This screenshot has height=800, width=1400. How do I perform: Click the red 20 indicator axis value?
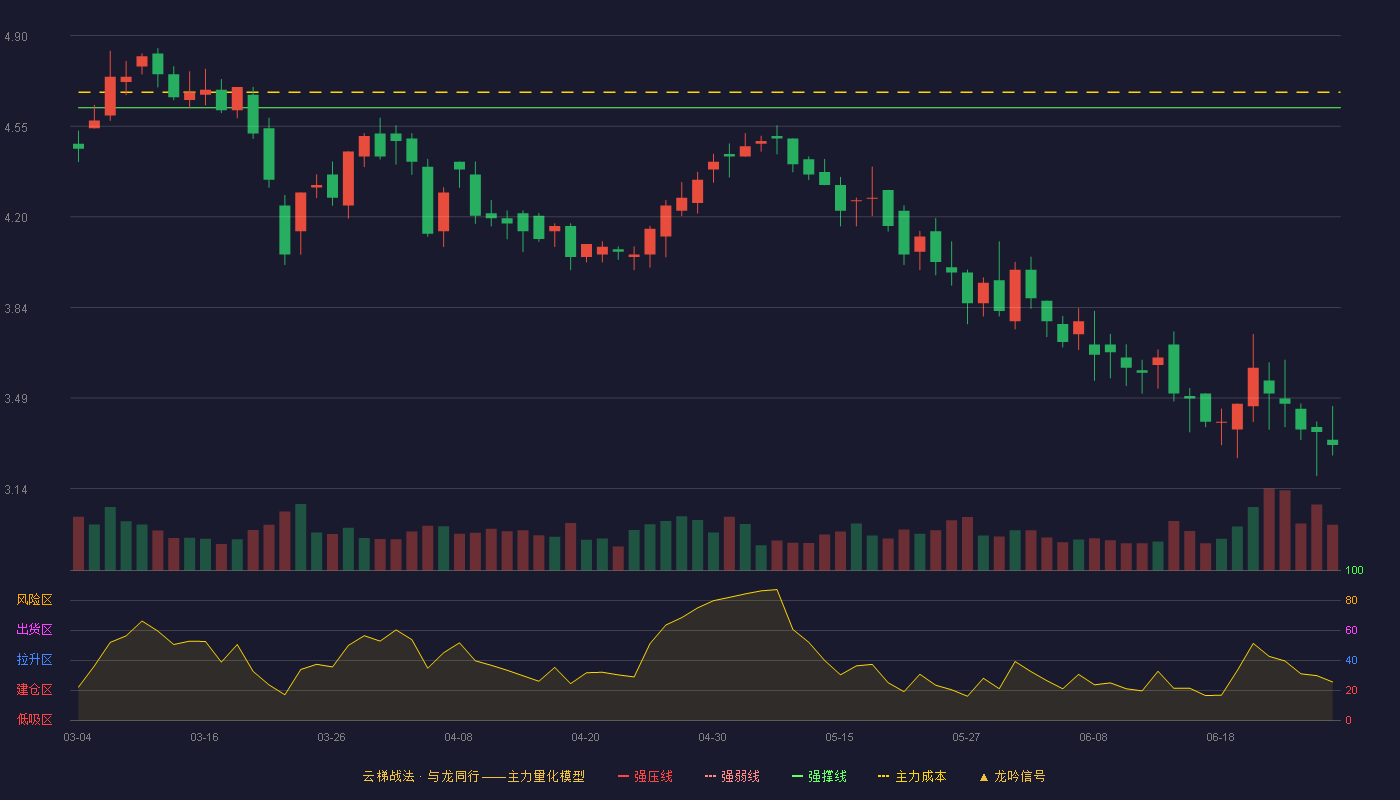point(1351,690)
